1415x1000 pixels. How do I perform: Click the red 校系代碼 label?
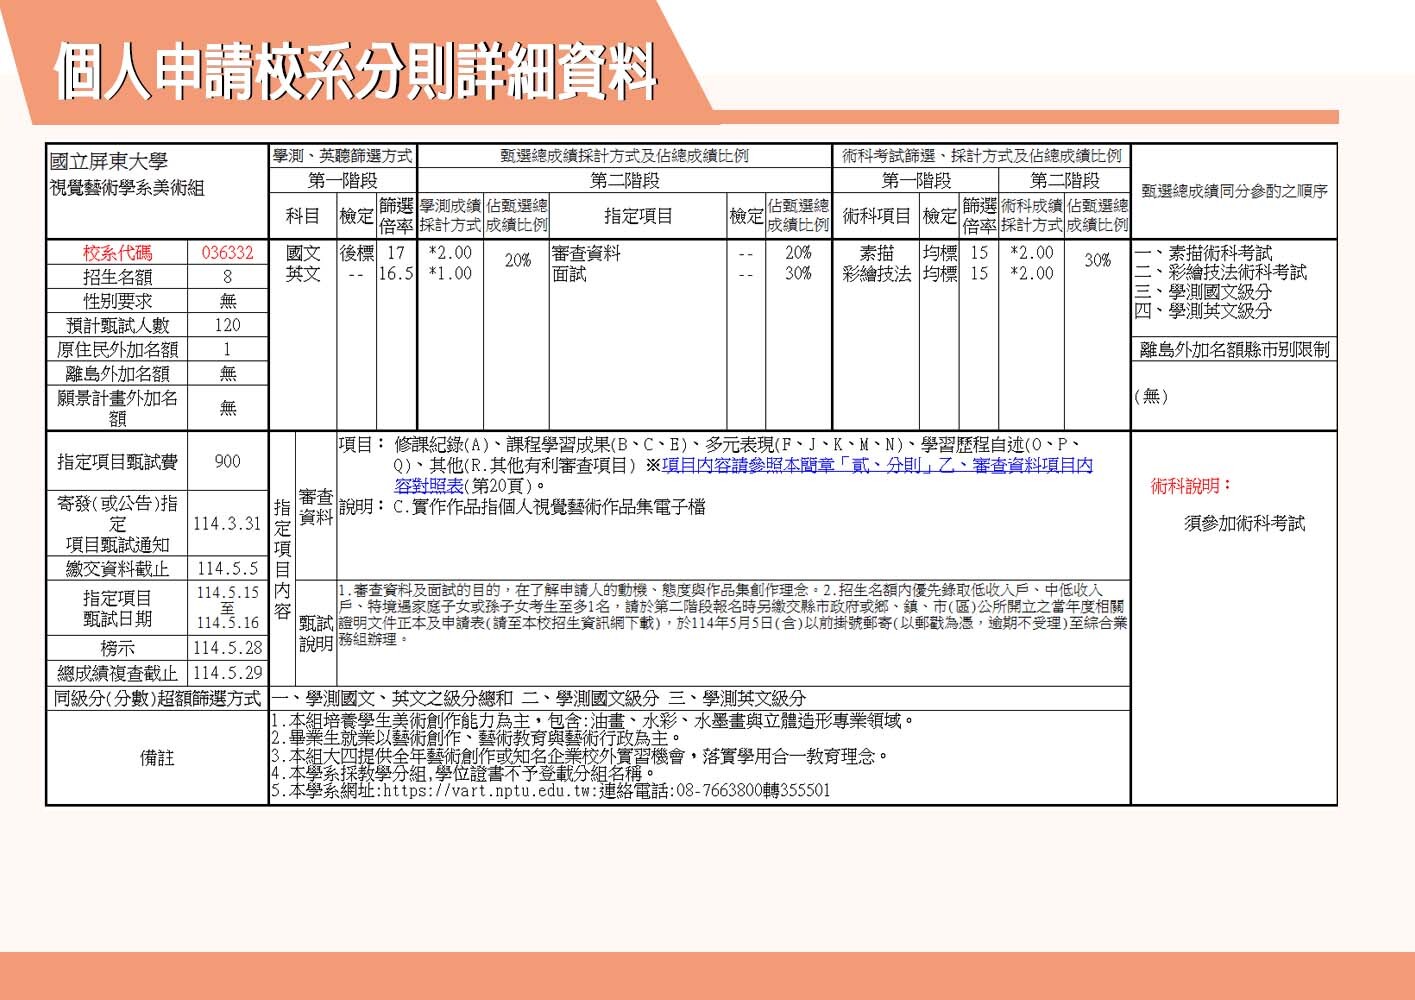coord(117,253)
